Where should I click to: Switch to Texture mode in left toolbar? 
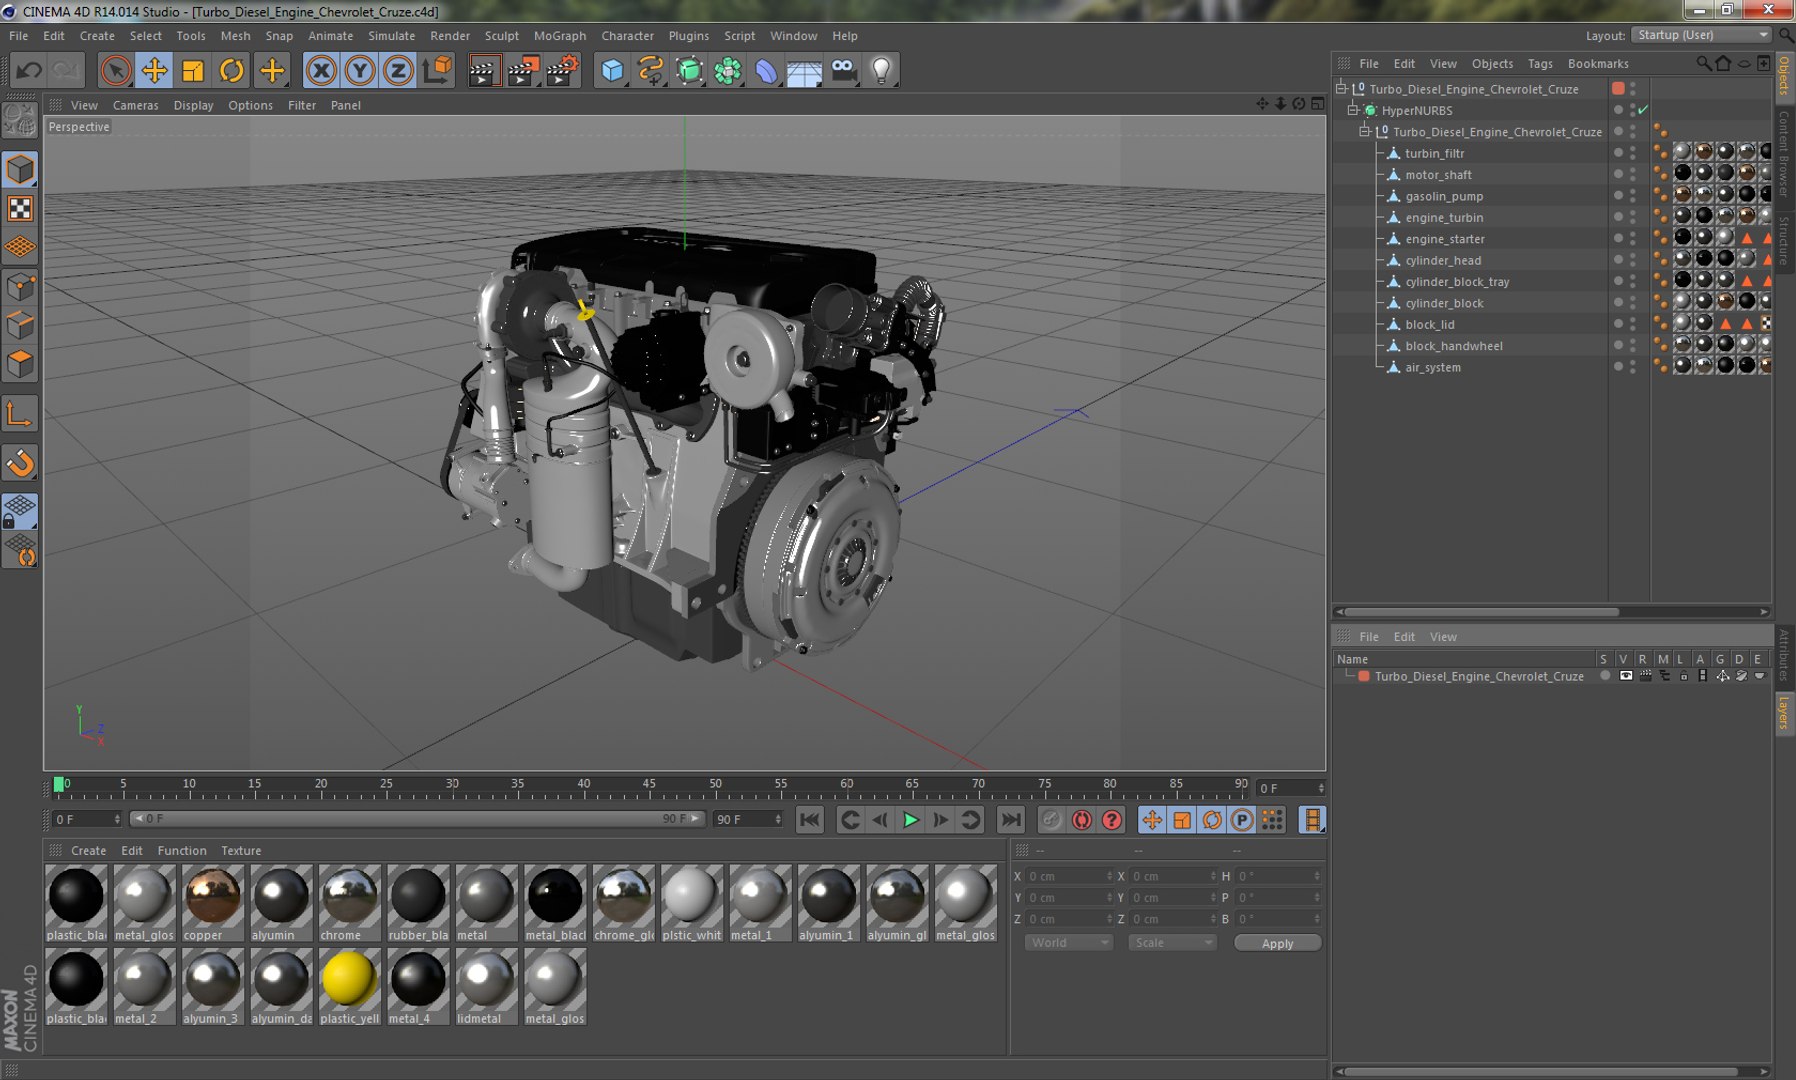click(x=20, y=208)
